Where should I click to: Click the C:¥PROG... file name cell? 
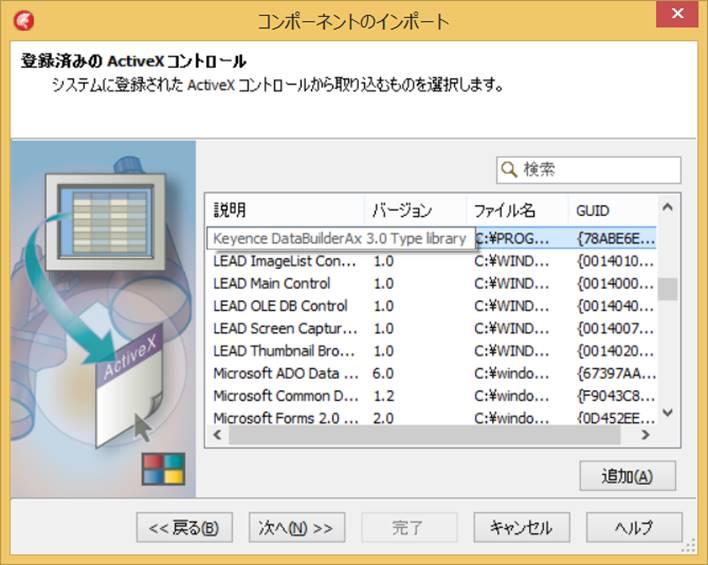(x=512, y=238)
